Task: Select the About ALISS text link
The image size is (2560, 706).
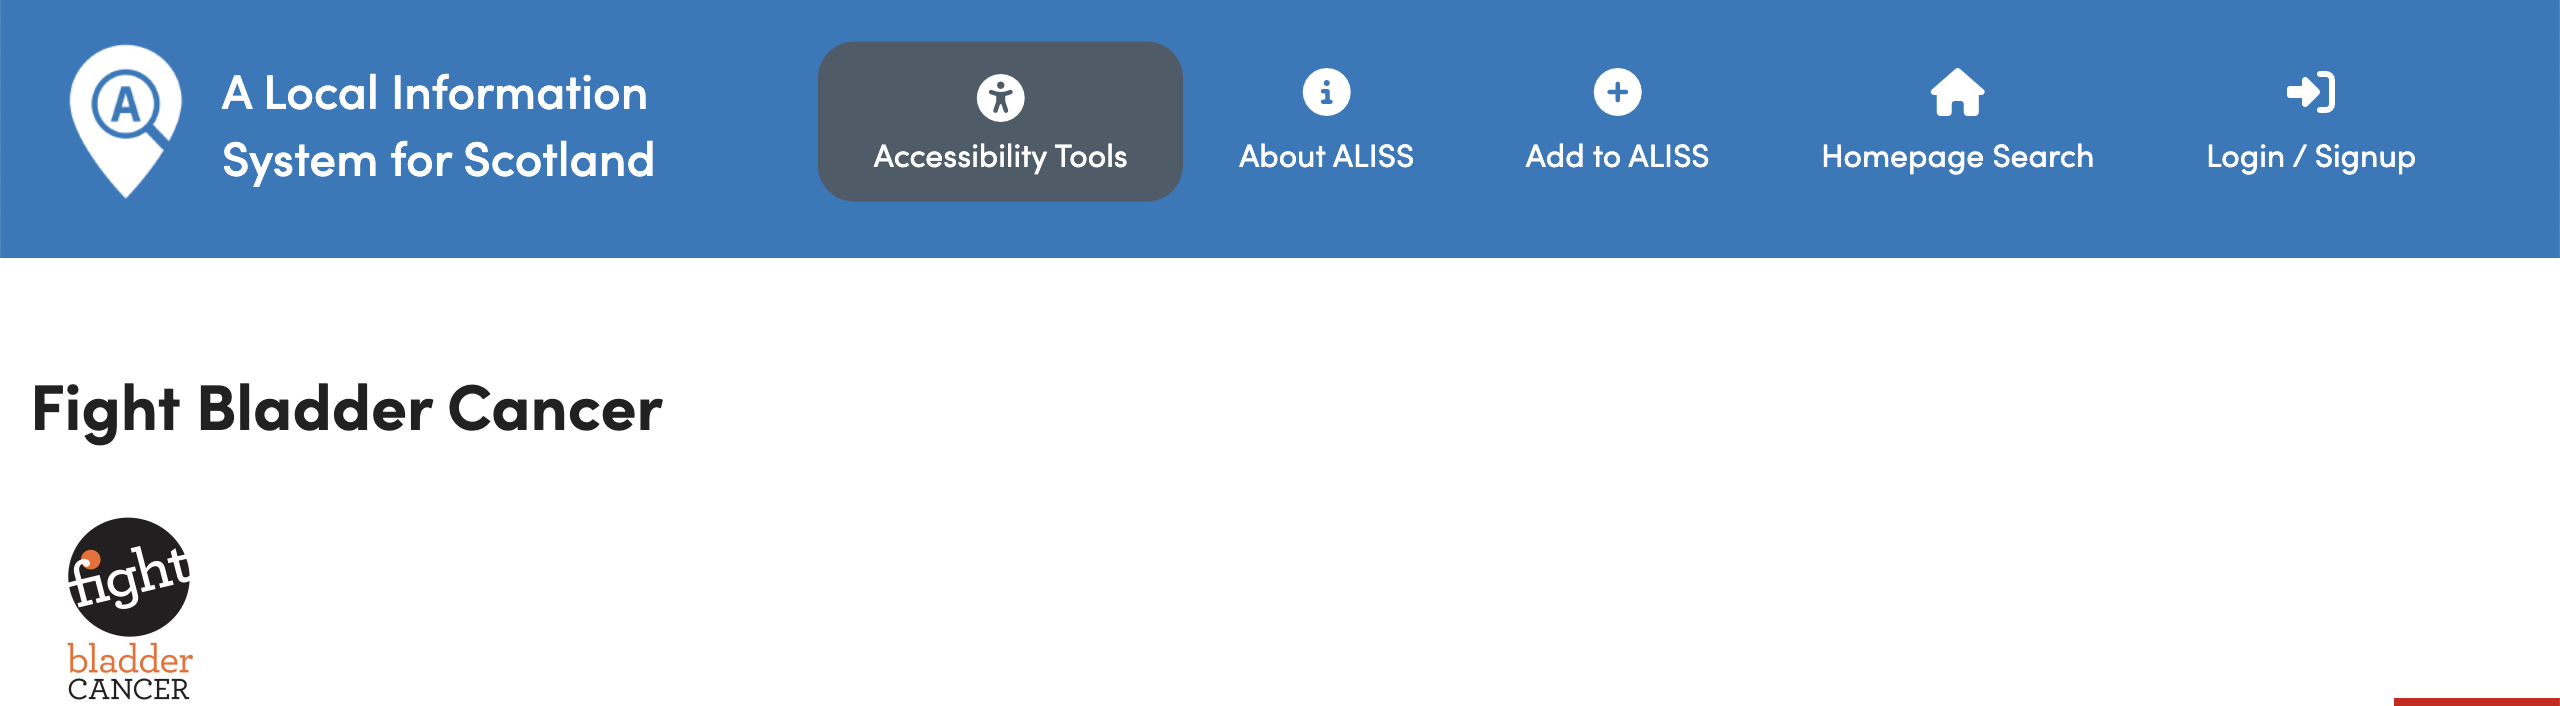Action: point(1326,156)
